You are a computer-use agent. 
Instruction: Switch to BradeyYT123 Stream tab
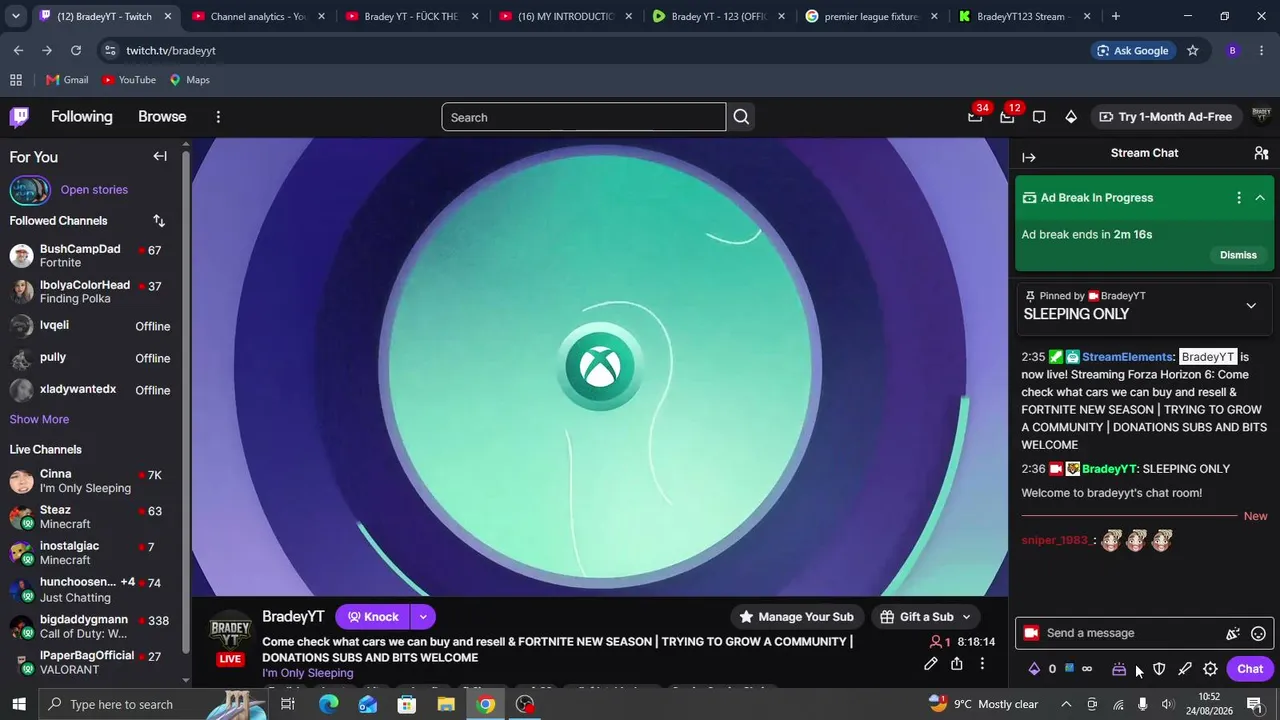point(1022,16)
